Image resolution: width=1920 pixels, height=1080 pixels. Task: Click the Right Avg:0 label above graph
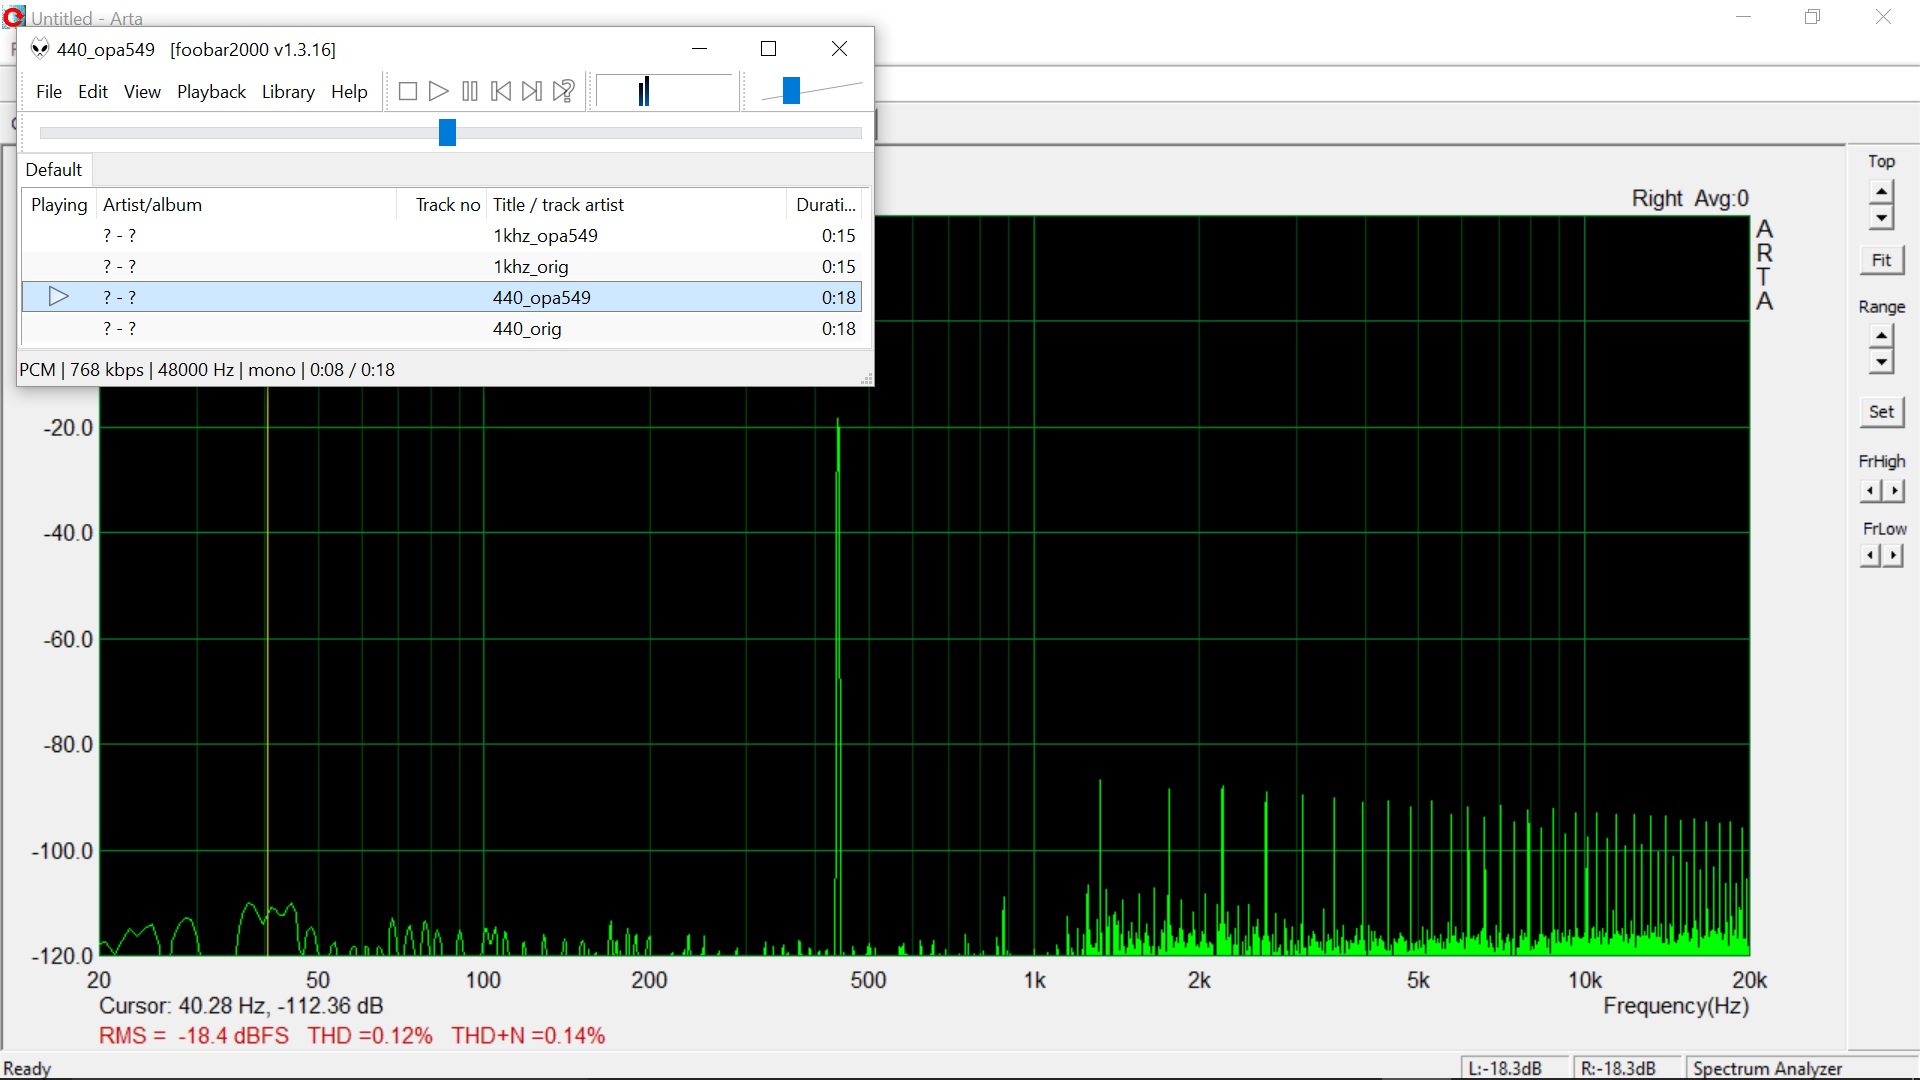point(1690,199)
